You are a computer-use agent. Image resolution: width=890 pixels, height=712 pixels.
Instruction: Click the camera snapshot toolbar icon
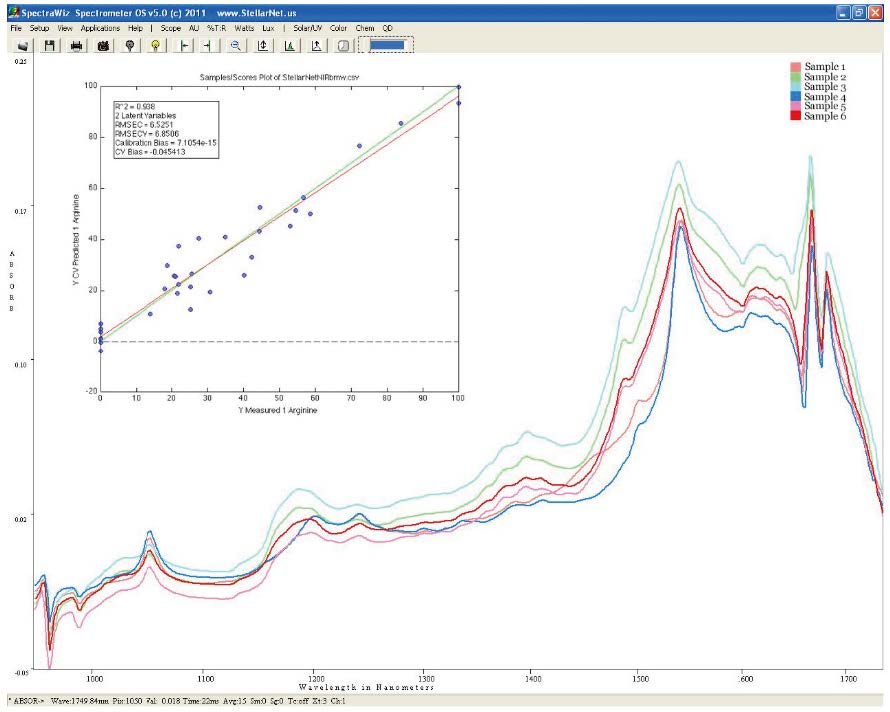coord(102,45)
